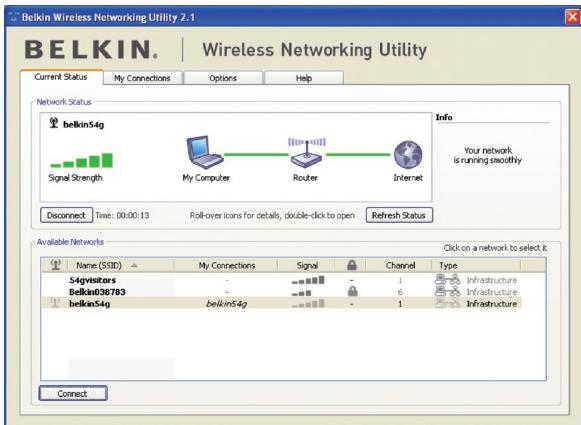Sort by the Signal column header
Viewport: 581px width, 425px height.
pos(307,265)
